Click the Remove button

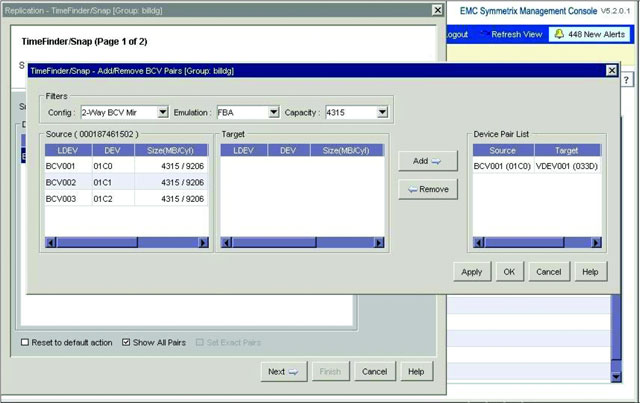click(x=428, y=189)
